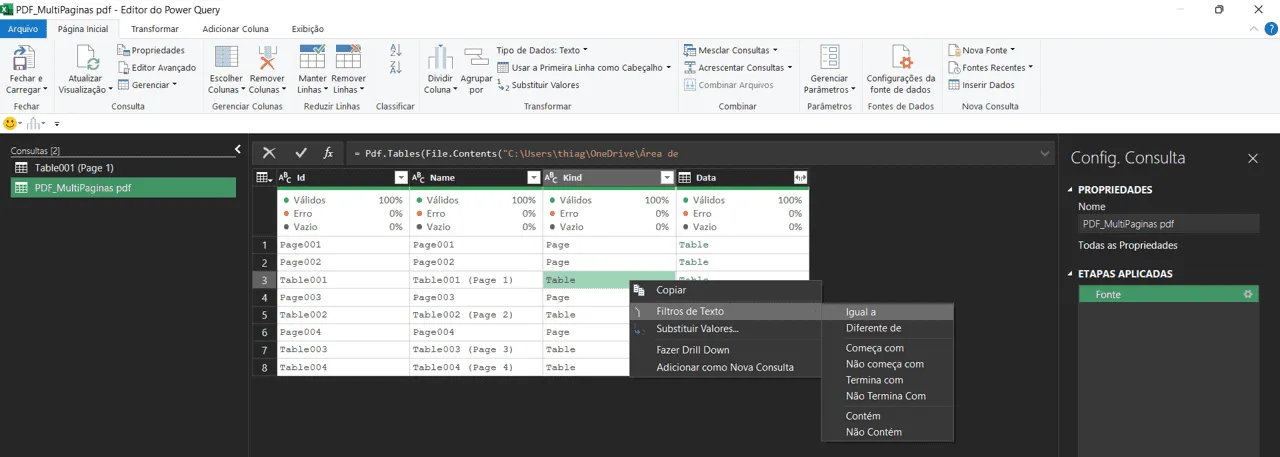Click the Combinar Arquivos icon
The height and width of the screenshot is (457, 1280).
coord(690,85)
